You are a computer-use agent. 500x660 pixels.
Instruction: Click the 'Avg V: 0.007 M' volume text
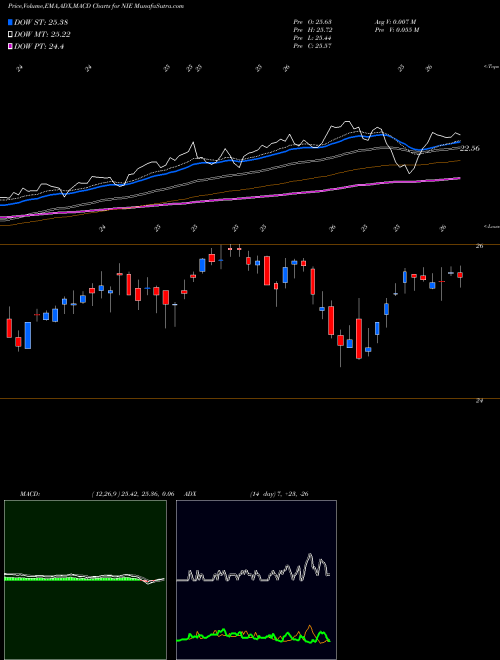[x=395, y=21]
